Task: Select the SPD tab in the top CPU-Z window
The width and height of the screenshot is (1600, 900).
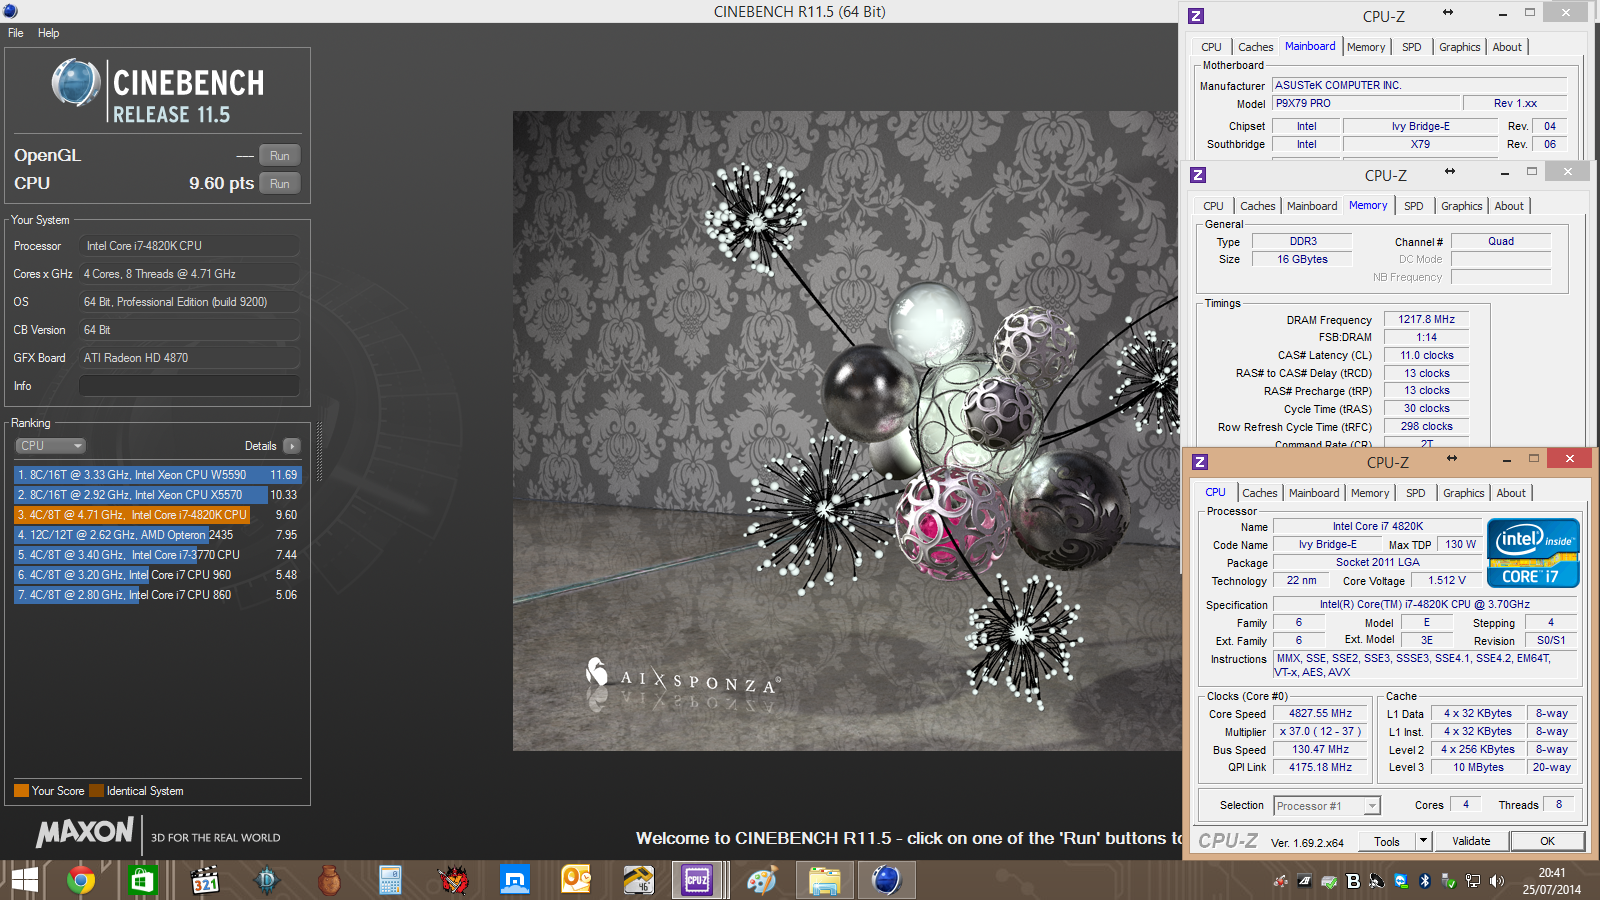Action: pyautogui.click(x=1412, y=47)
